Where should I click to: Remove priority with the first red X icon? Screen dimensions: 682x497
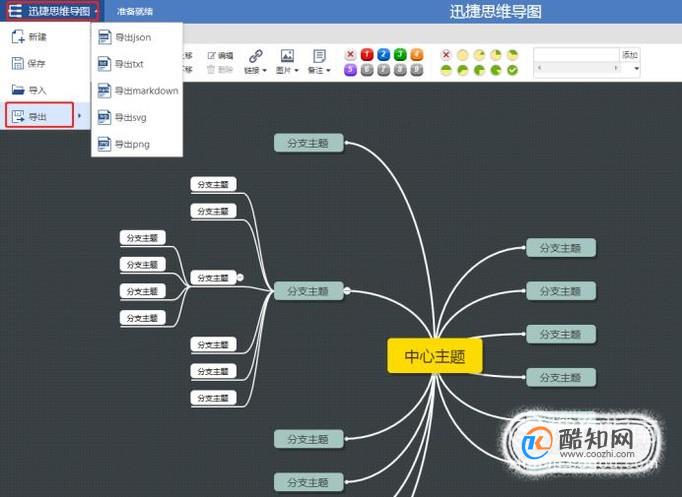coord(351,55)
